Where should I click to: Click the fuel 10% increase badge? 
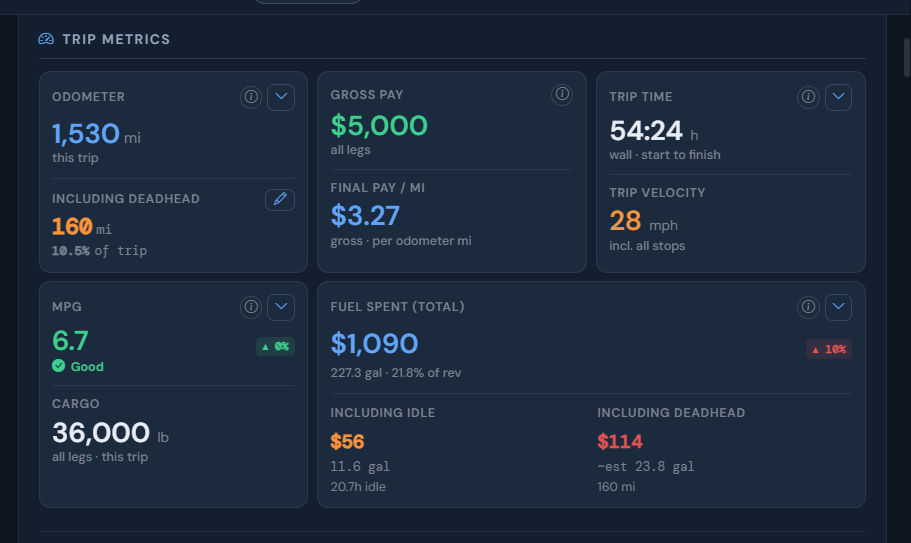click(x=829, y=349)
